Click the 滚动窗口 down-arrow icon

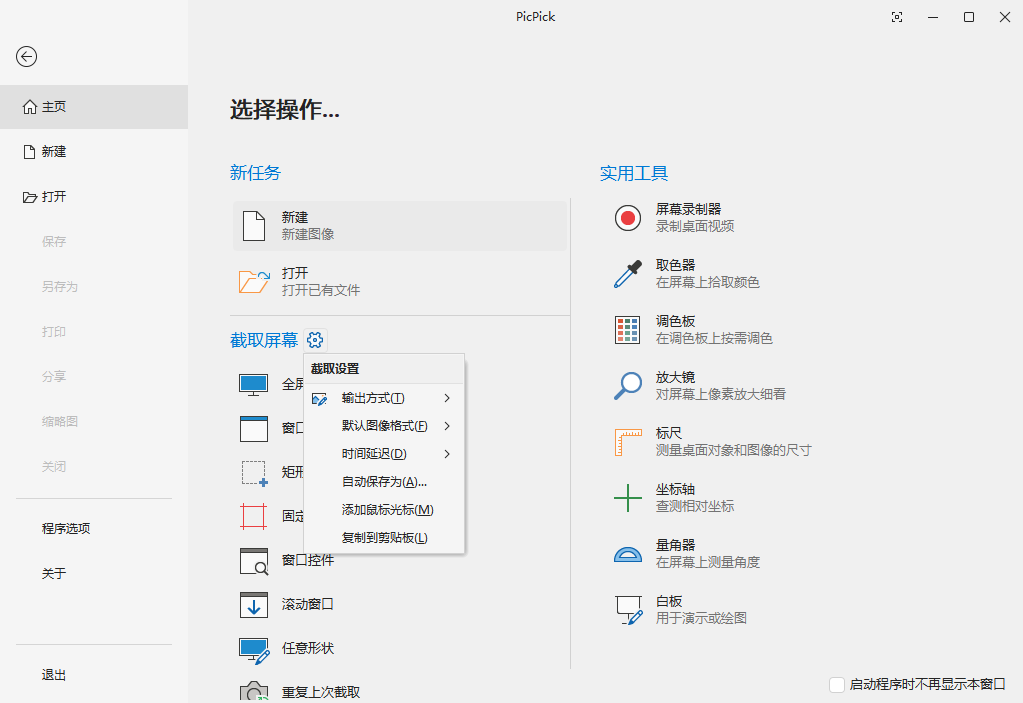tap(254, 605)
